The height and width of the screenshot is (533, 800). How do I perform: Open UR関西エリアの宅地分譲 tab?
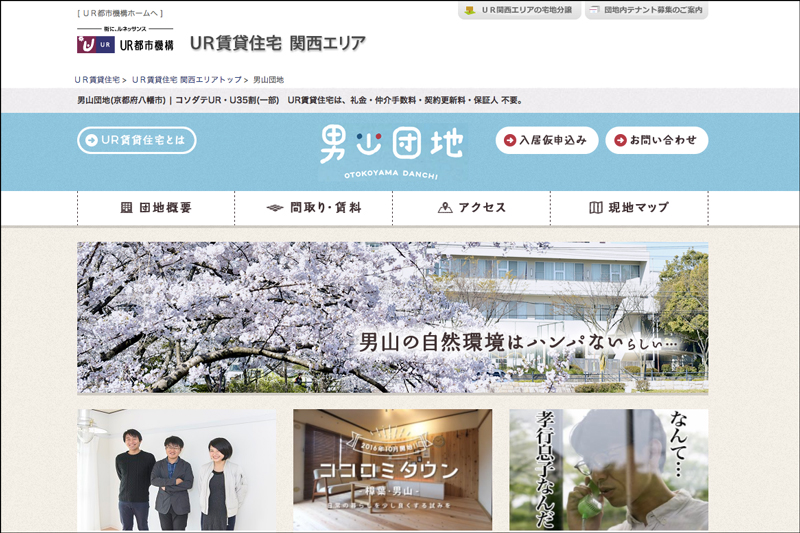tap(519, 10)
